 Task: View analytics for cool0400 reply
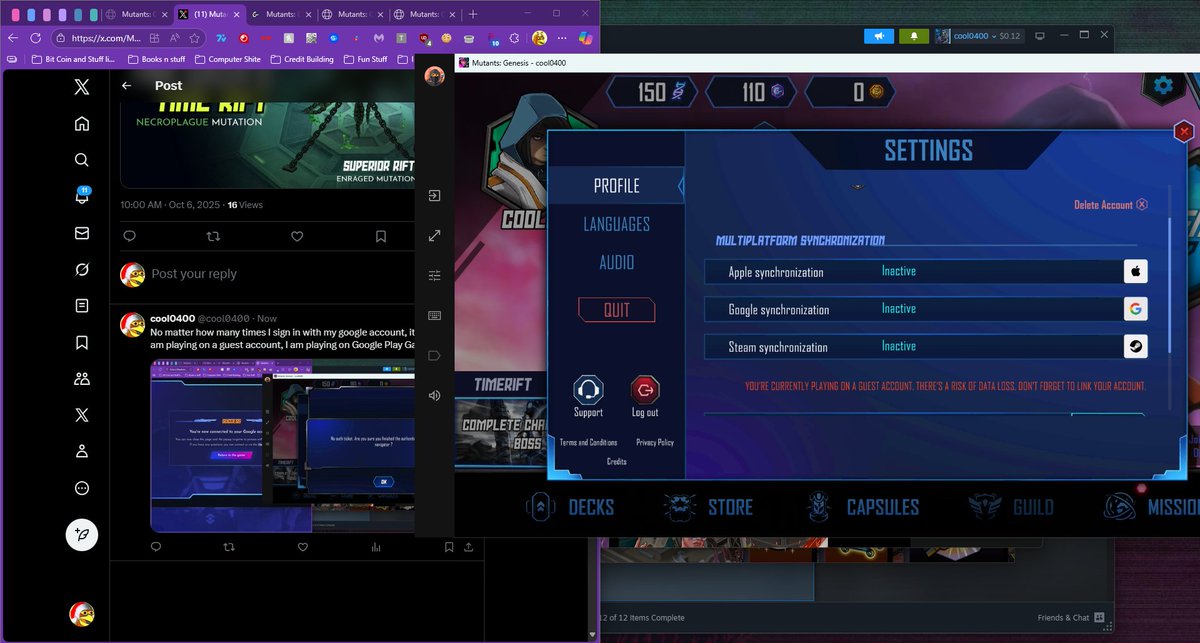pyautogui.click(x=376, y=547)
